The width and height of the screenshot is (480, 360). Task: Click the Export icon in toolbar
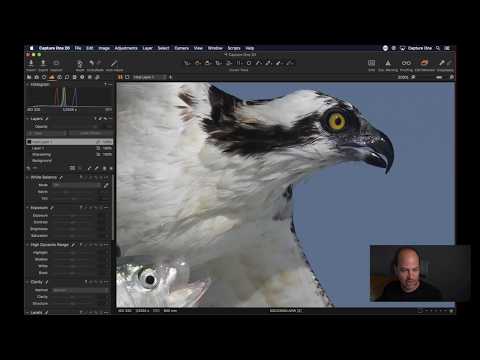(43, 63)
